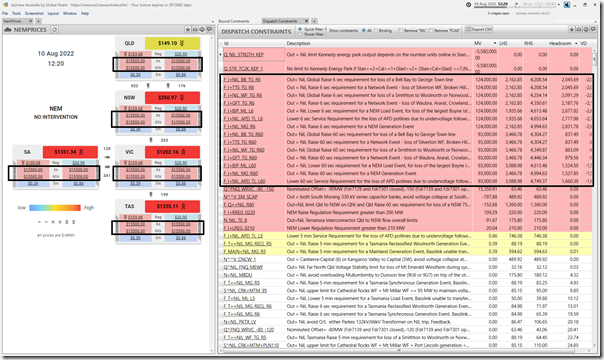The height and width of the screenshot is (360, 604).
Task: Click the NSW $350.97 price box
Action: 172,98
